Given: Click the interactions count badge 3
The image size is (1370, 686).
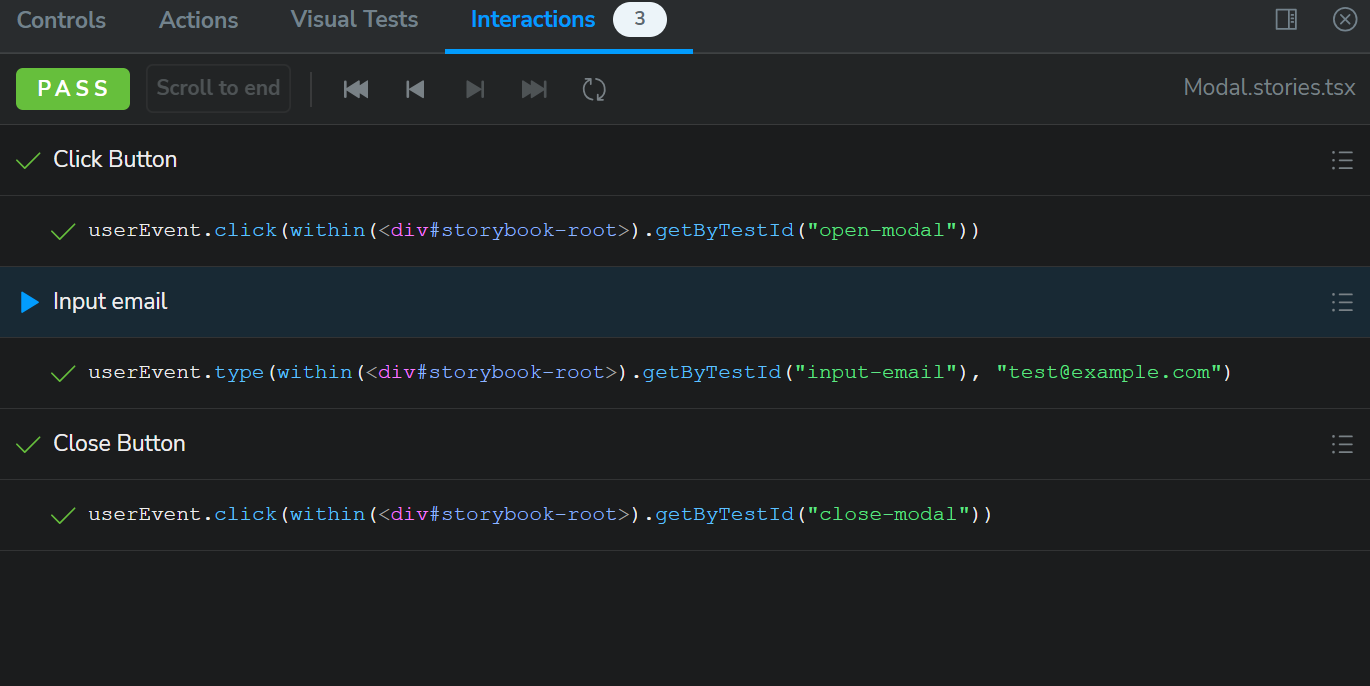Looking at the screenshot, I should coord(640,19).
